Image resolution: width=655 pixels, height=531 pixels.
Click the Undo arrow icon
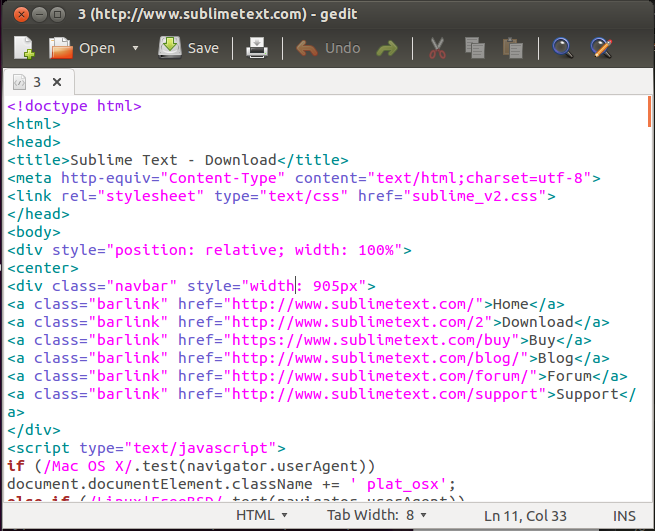[307, 48]
